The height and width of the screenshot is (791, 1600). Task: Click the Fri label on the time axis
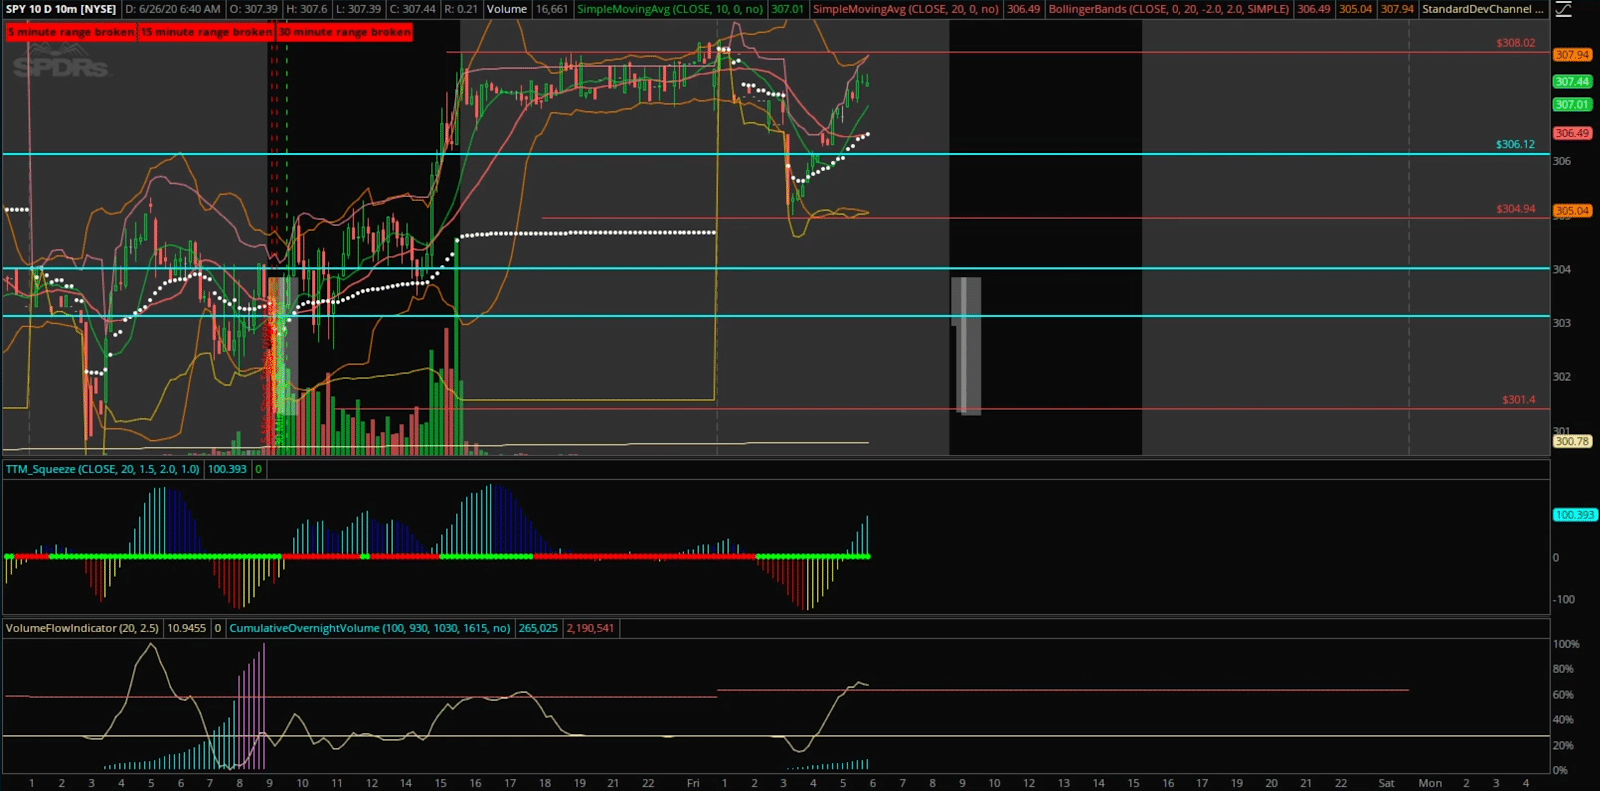click(693, 783)
